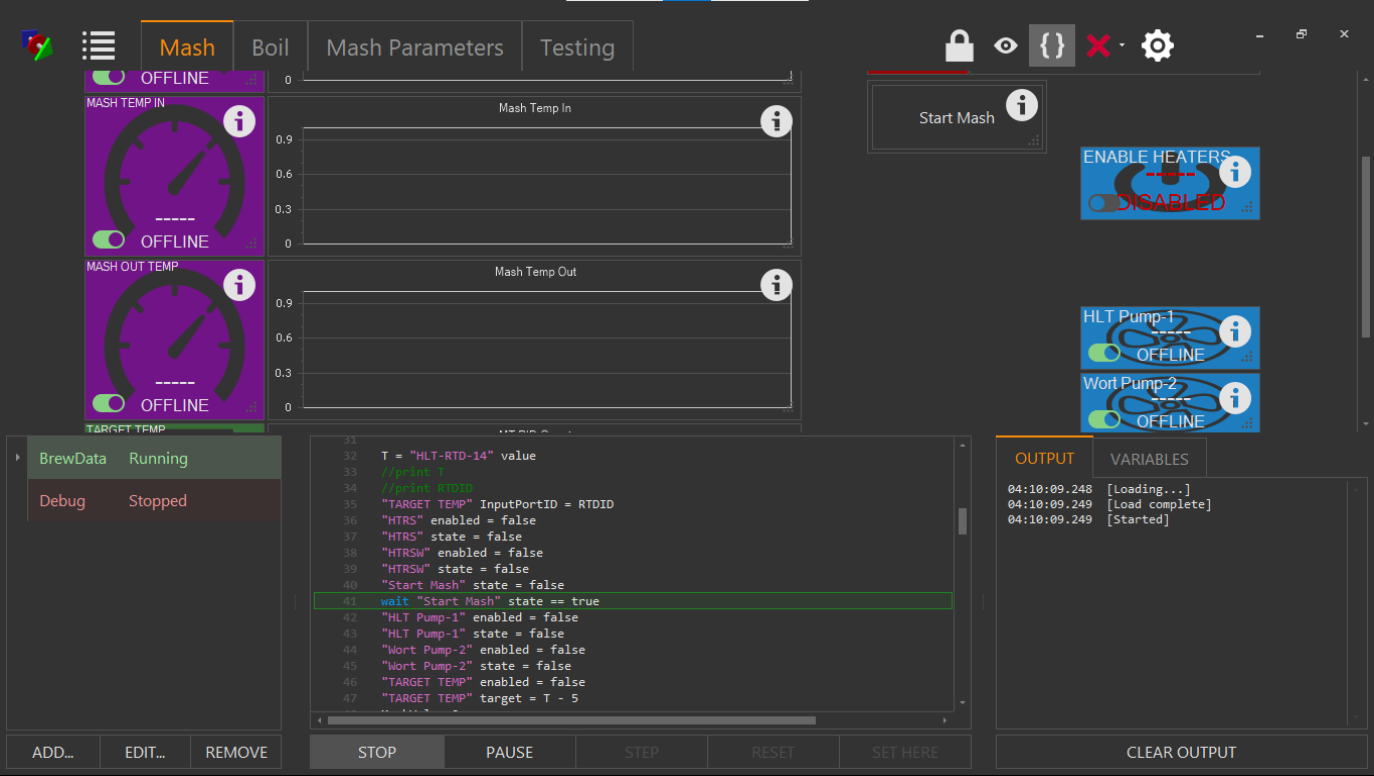
Task: Click code line 35 TARGET TEMP InputPortID
Action: pyautogui.click(x=497, y=504)
